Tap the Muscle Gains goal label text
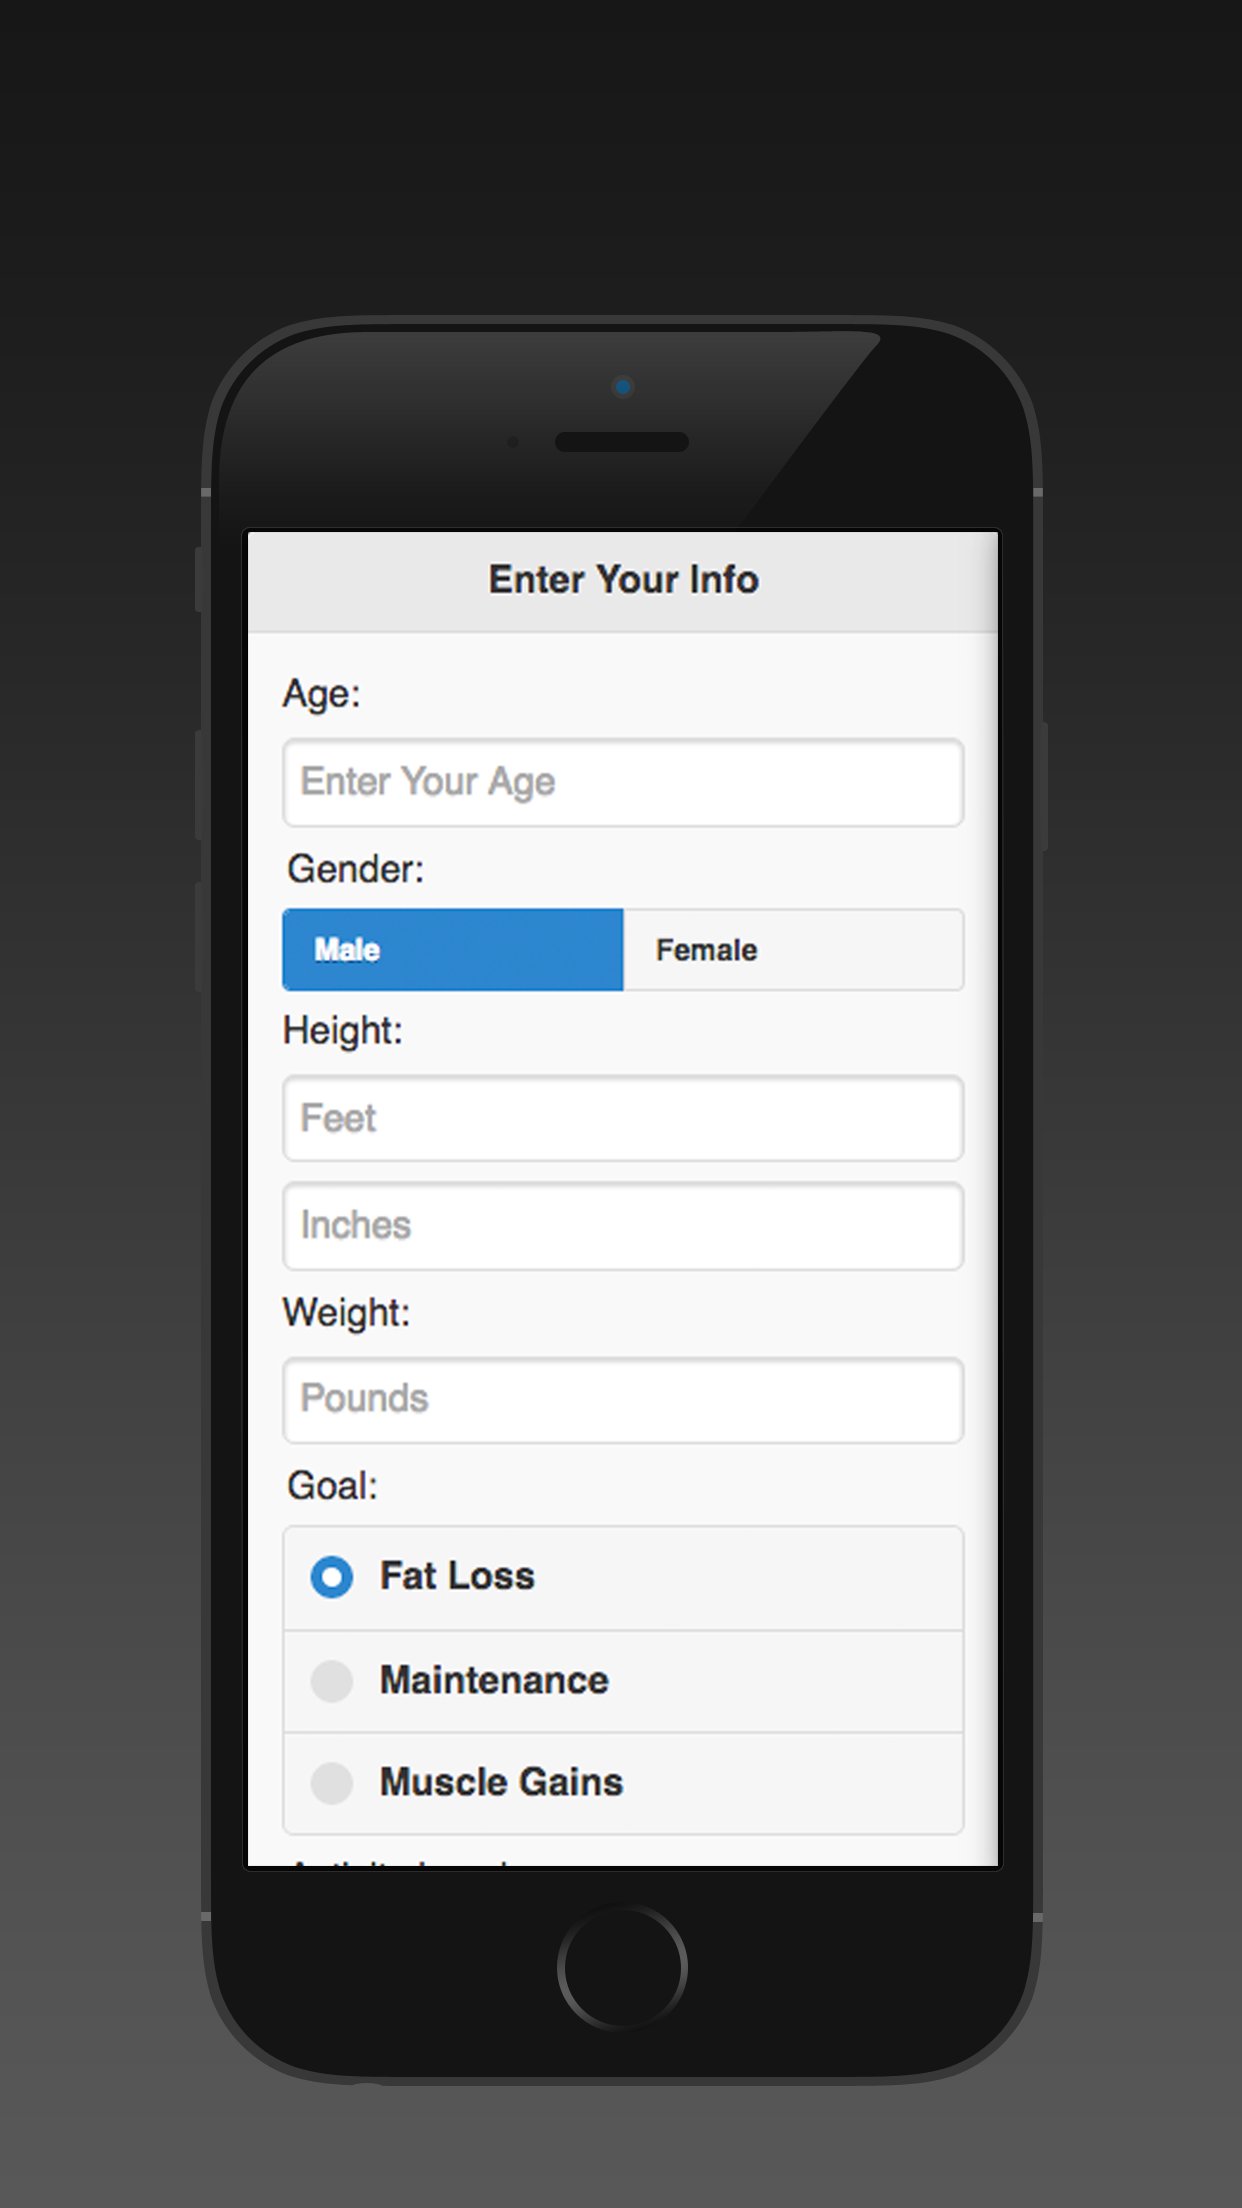The width and height of the screenshot is (1242, 2208). [501, 1783]
